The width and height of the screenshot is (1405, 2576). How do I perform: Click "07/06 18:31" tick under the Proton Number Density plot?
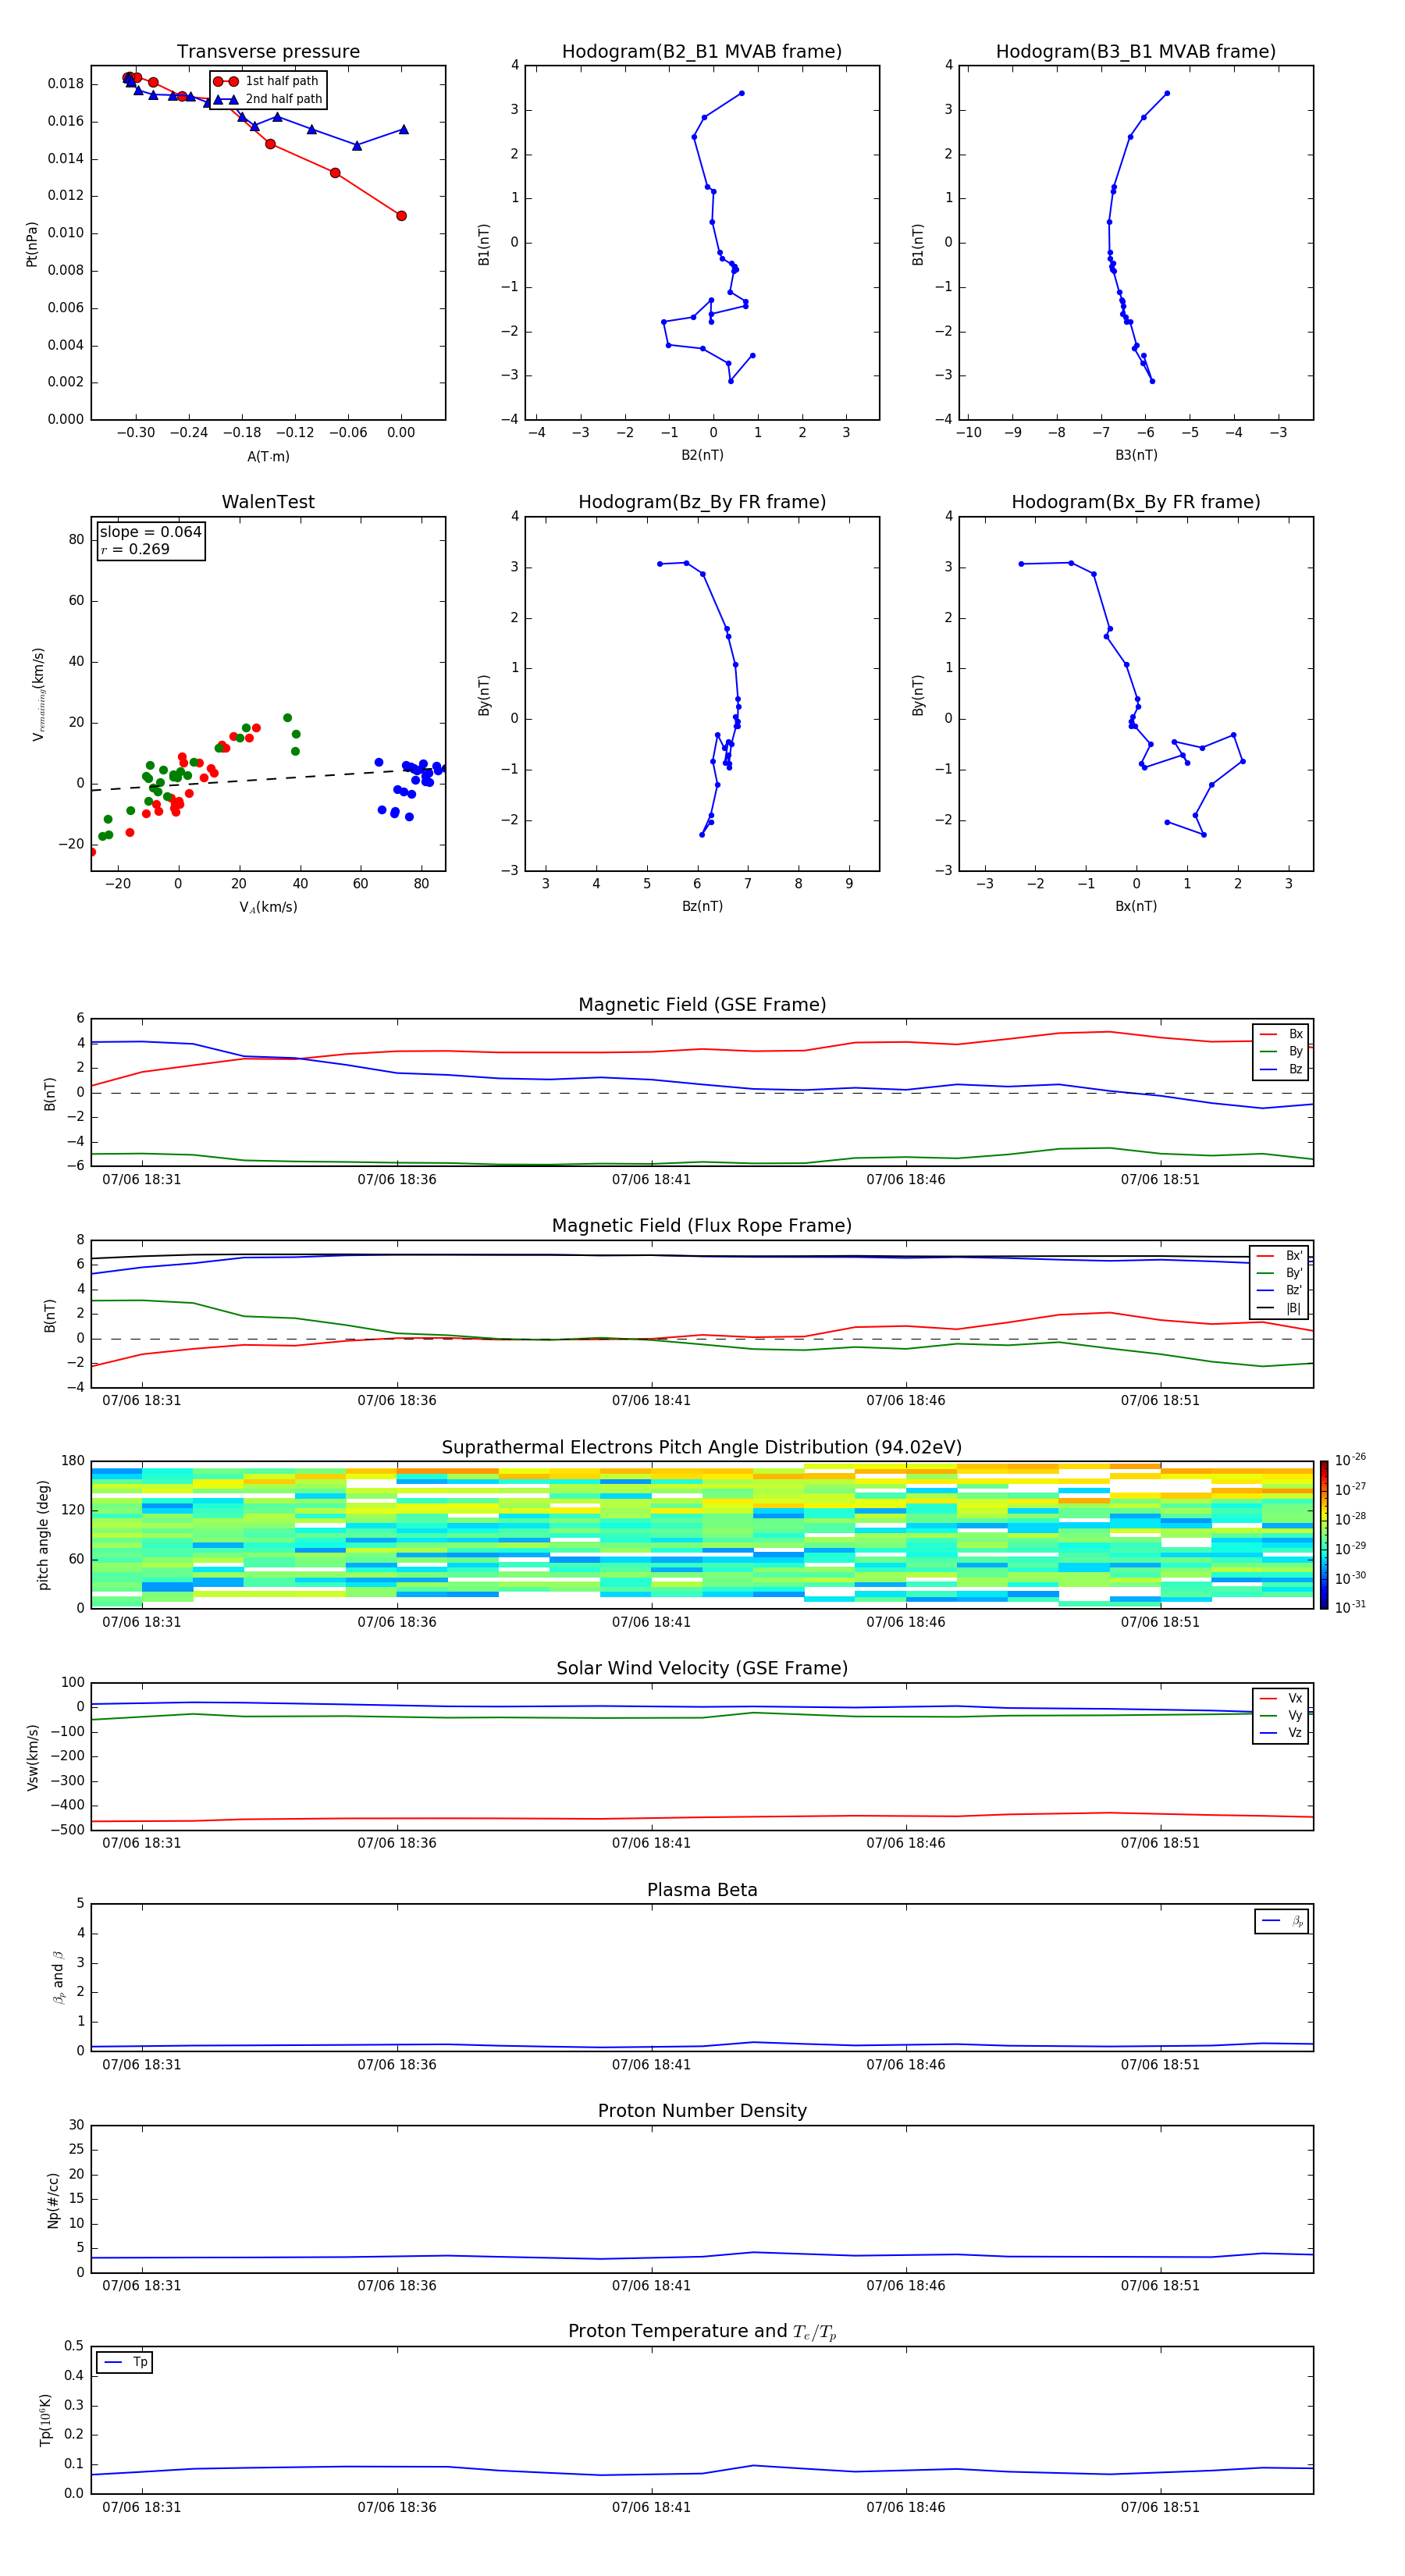[x=142, y=2285]
